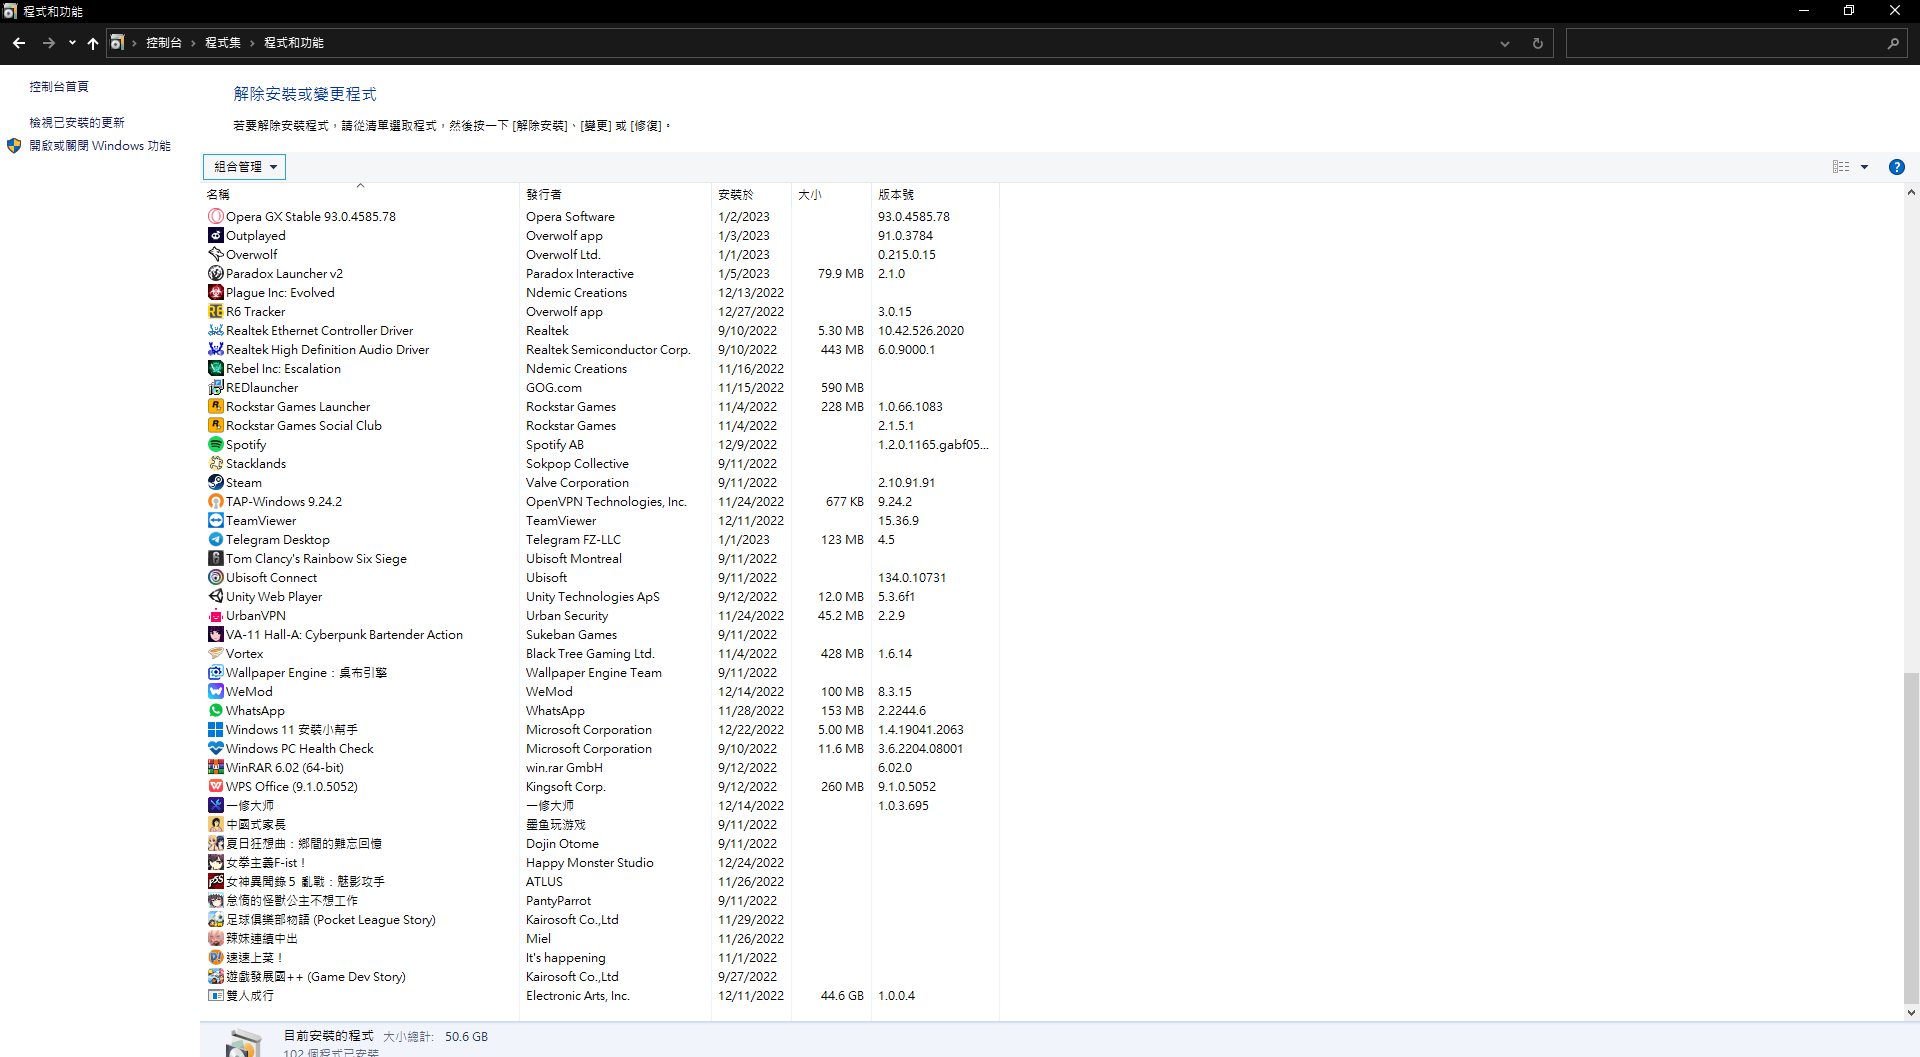This screenshot has height=1057, width=1920.
Task: Click the scrollbar up arrow
Action: click(1911, 192)
